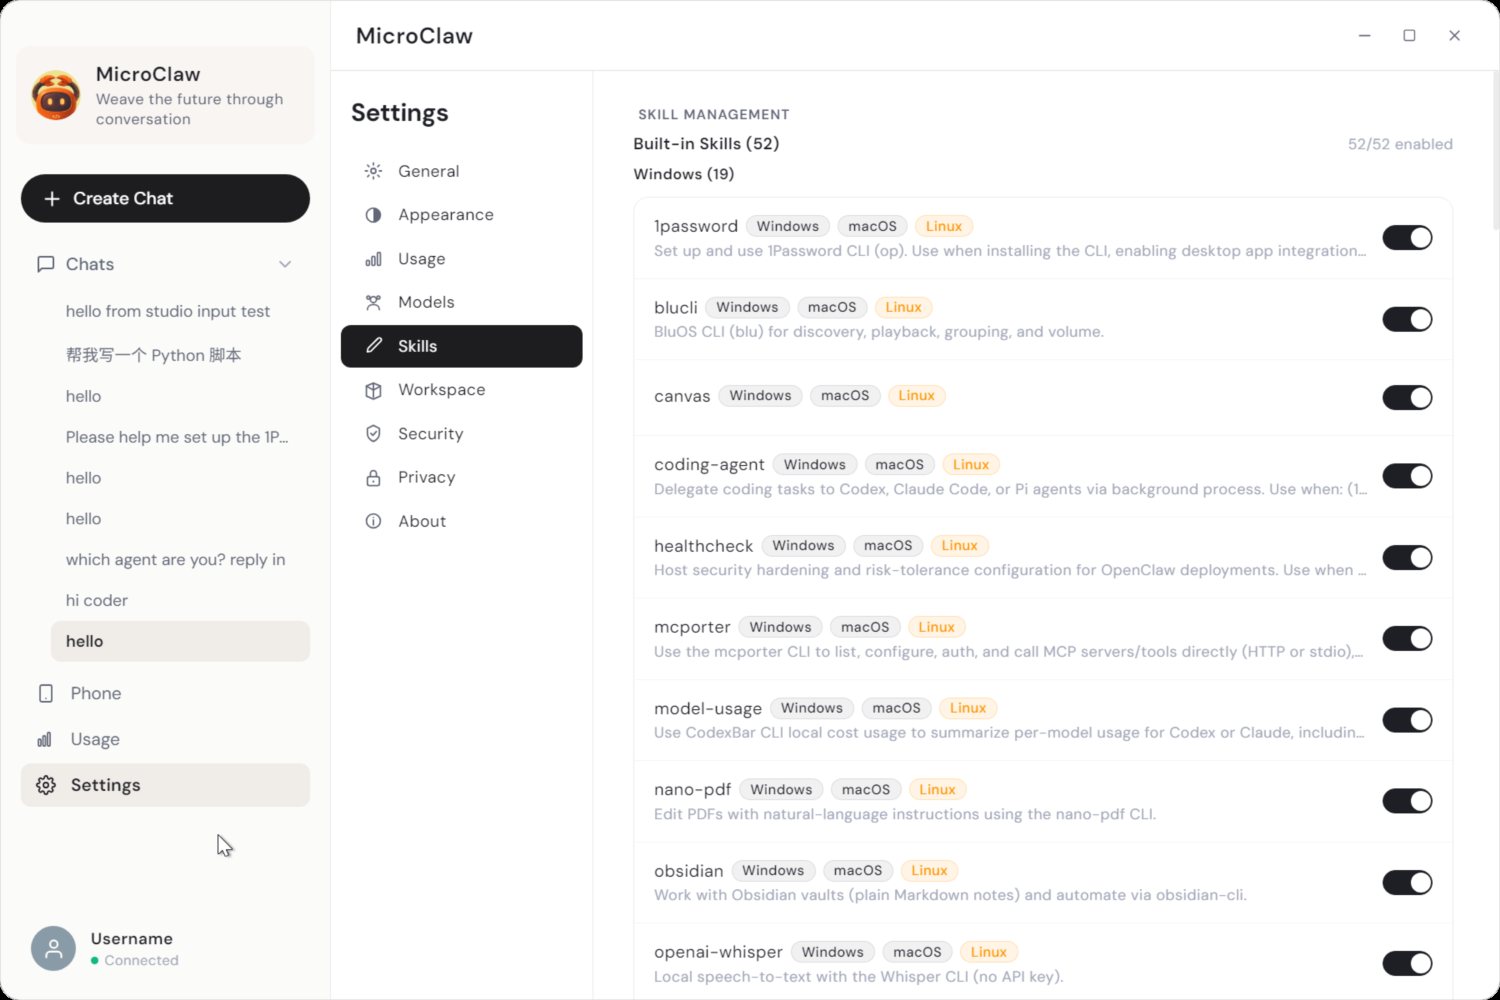Screen dimensions: 1500x1000
Task: Click the Windows tag on mcporter
Action: tap(781, 627)
